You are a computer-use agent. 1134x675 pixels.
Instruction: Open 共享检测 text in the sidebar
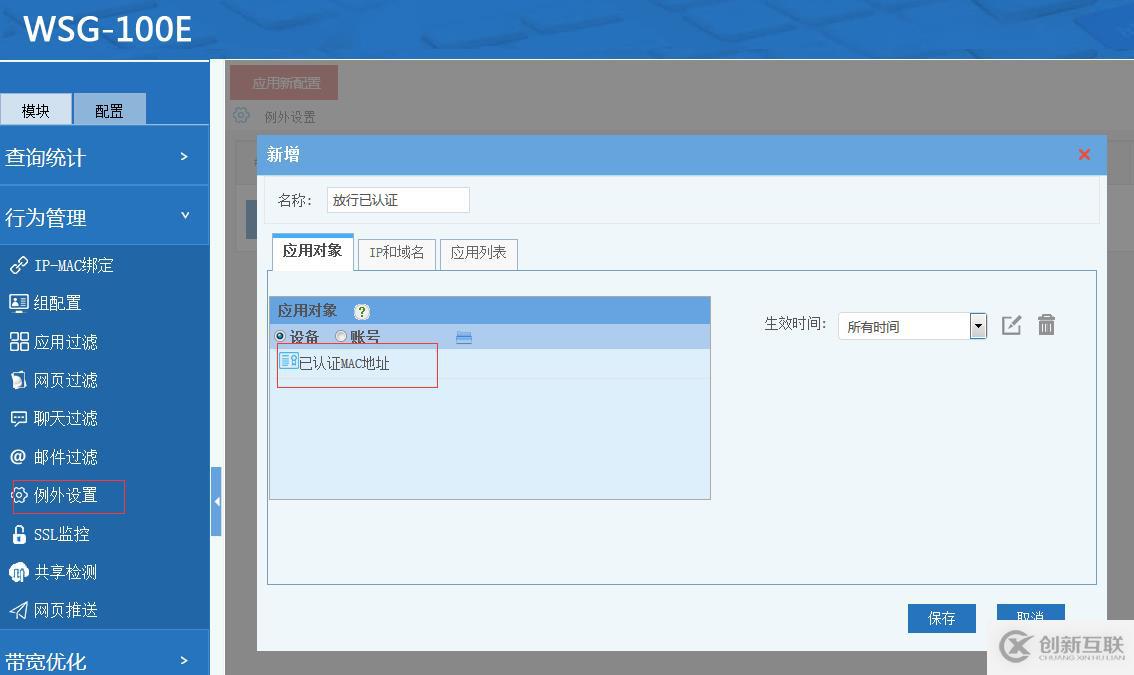click(66, 572)
